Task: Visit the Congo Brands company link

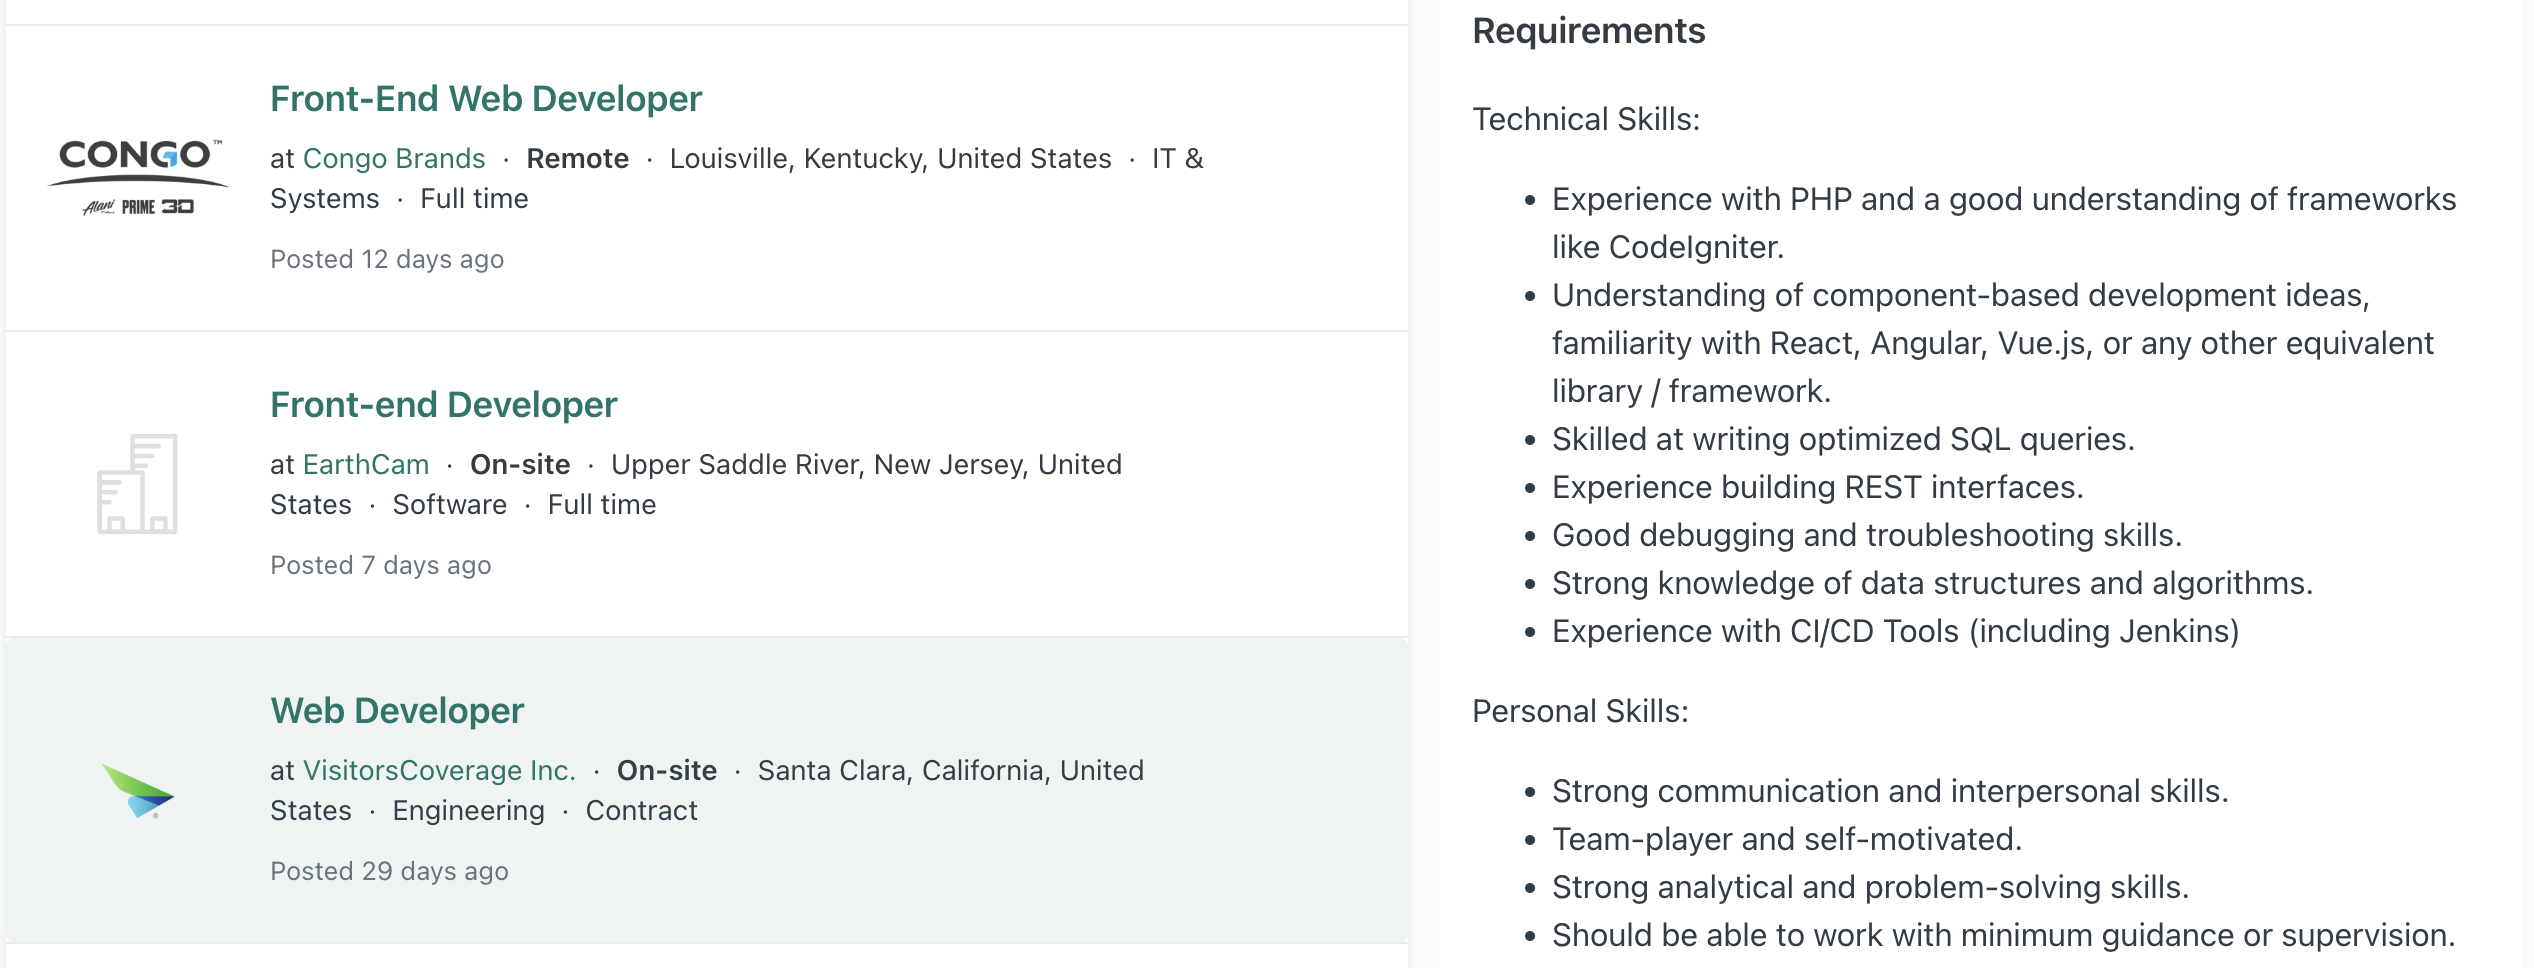Action: (394, 159)
